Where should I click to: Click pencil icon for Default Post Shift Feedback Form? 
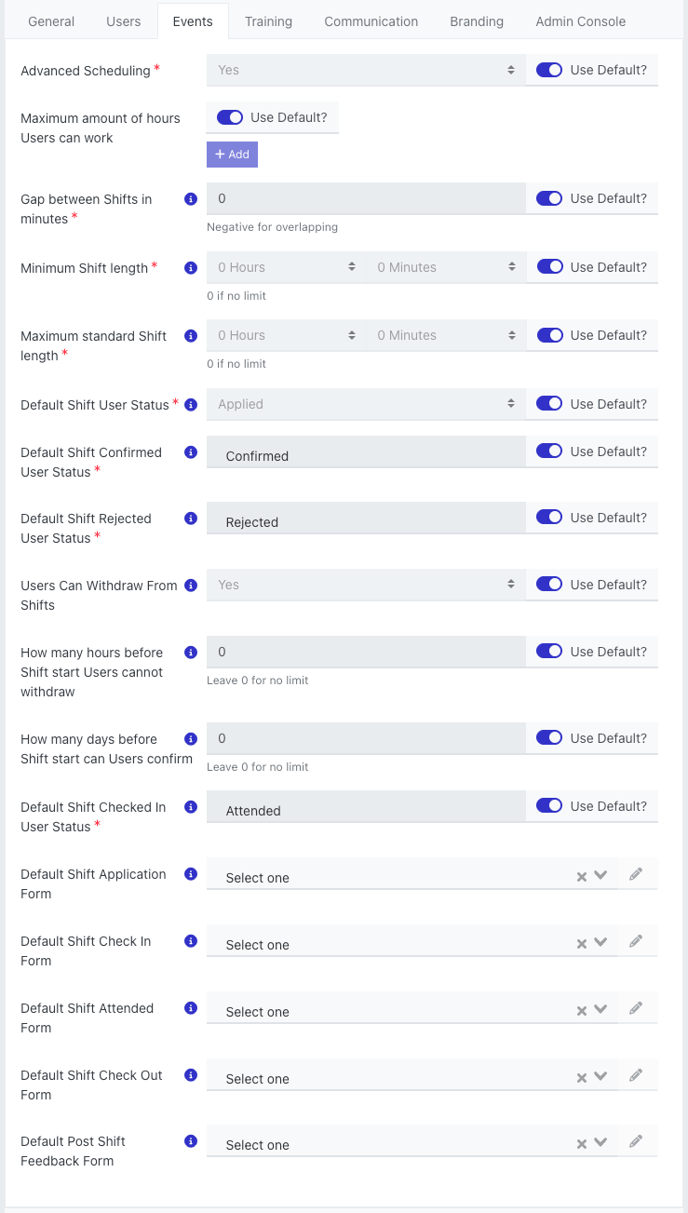coord(635,1141)
